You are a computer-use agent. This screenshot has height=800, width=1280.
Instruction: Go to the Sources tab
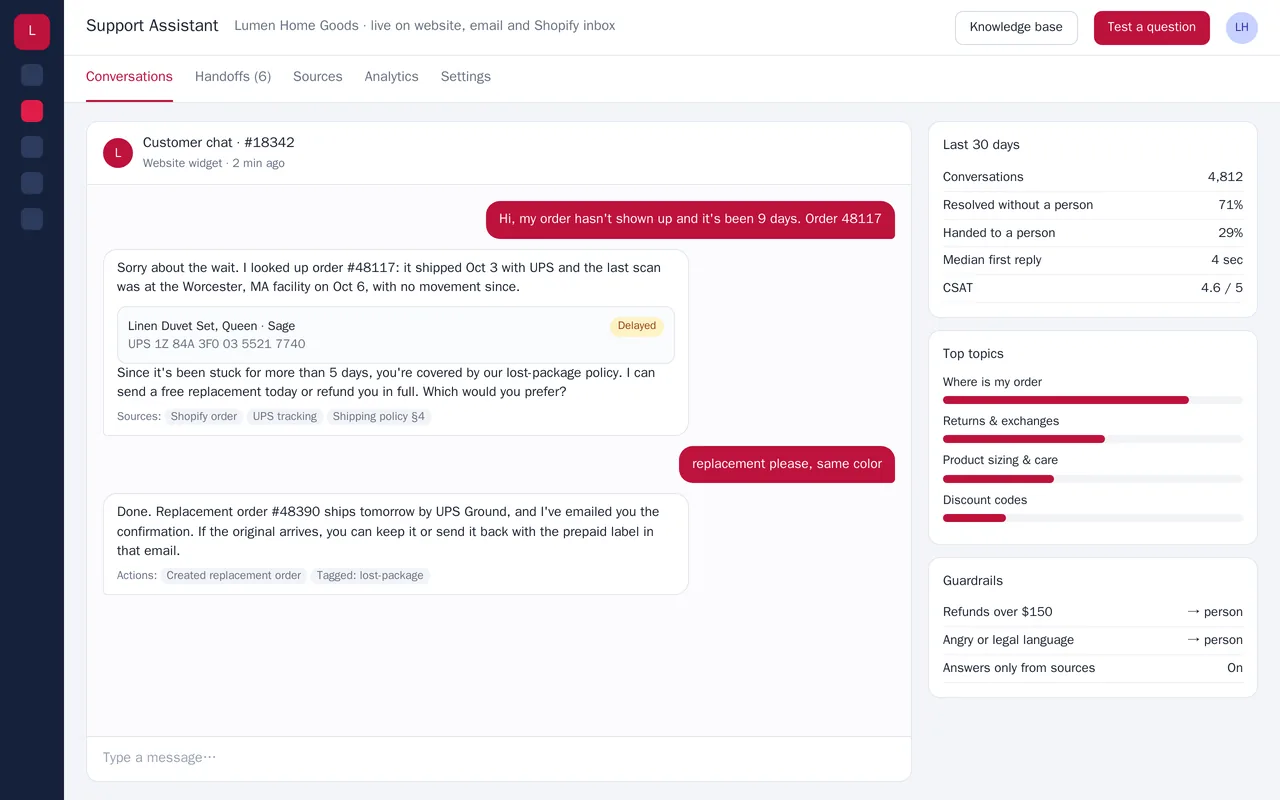[318, 77]
